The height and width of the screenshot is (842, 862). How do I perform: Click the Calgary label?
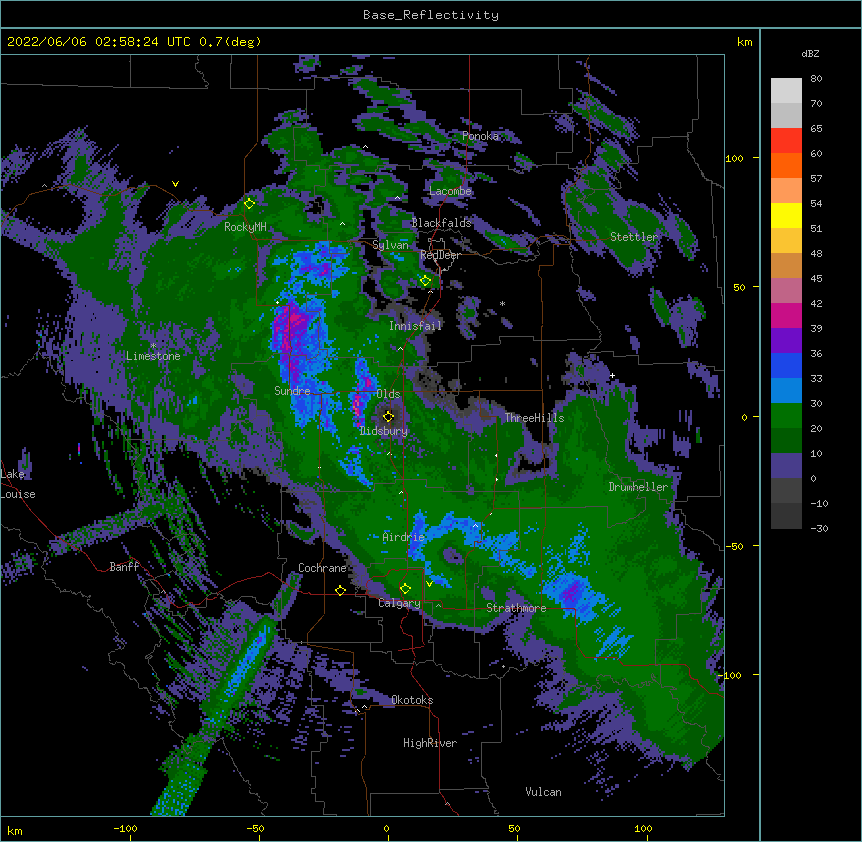pos(399,603)
